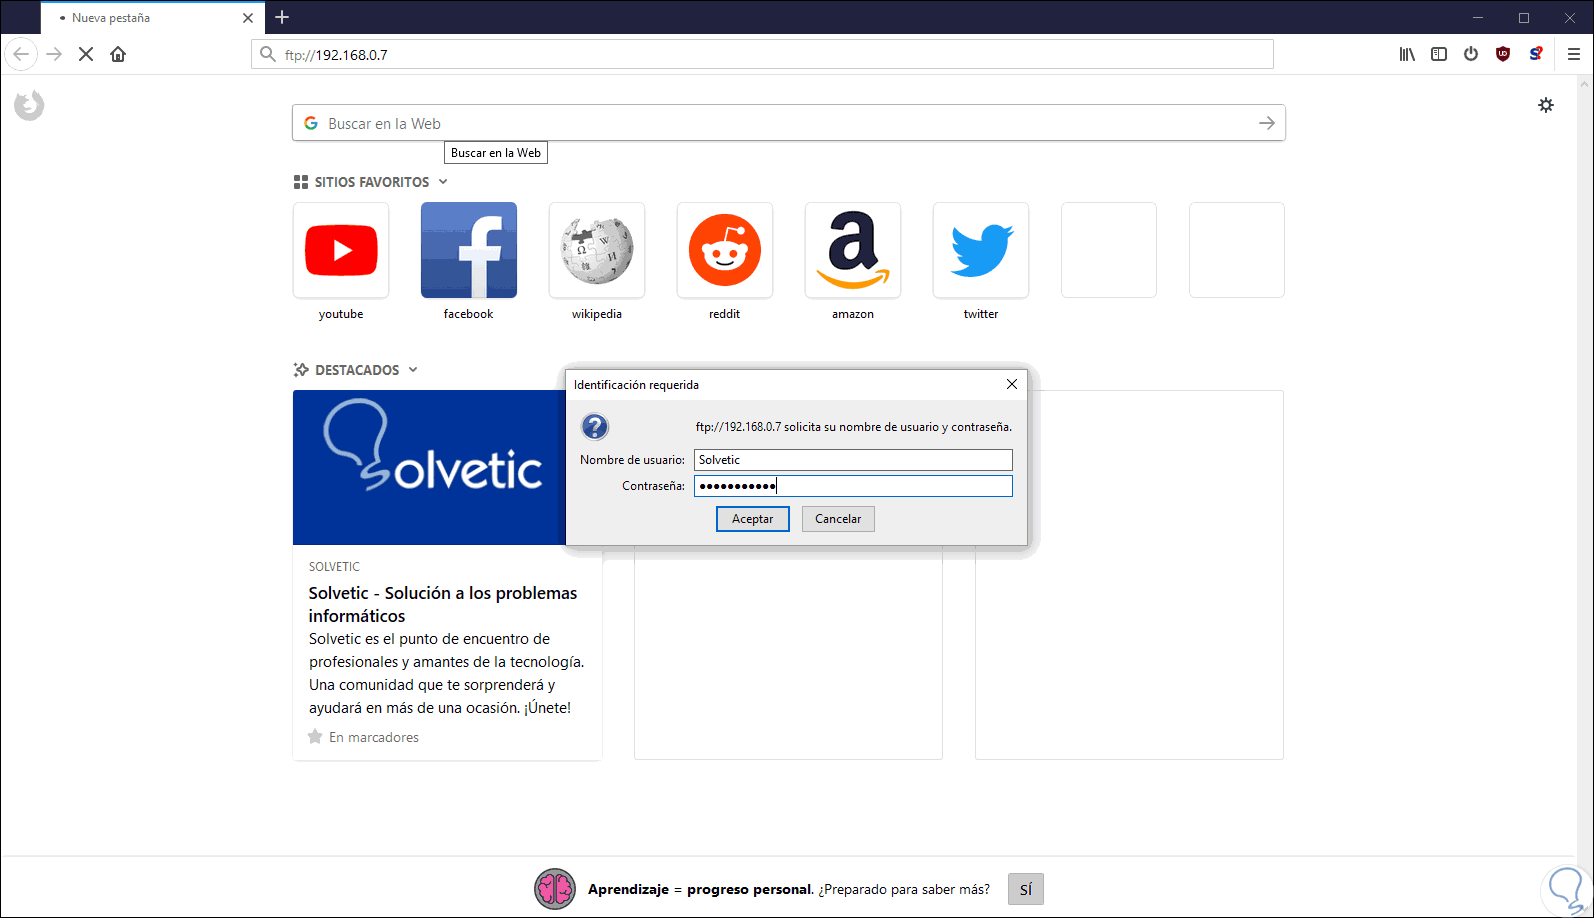Close the Identificación requerida dialog

(1012, 384)
